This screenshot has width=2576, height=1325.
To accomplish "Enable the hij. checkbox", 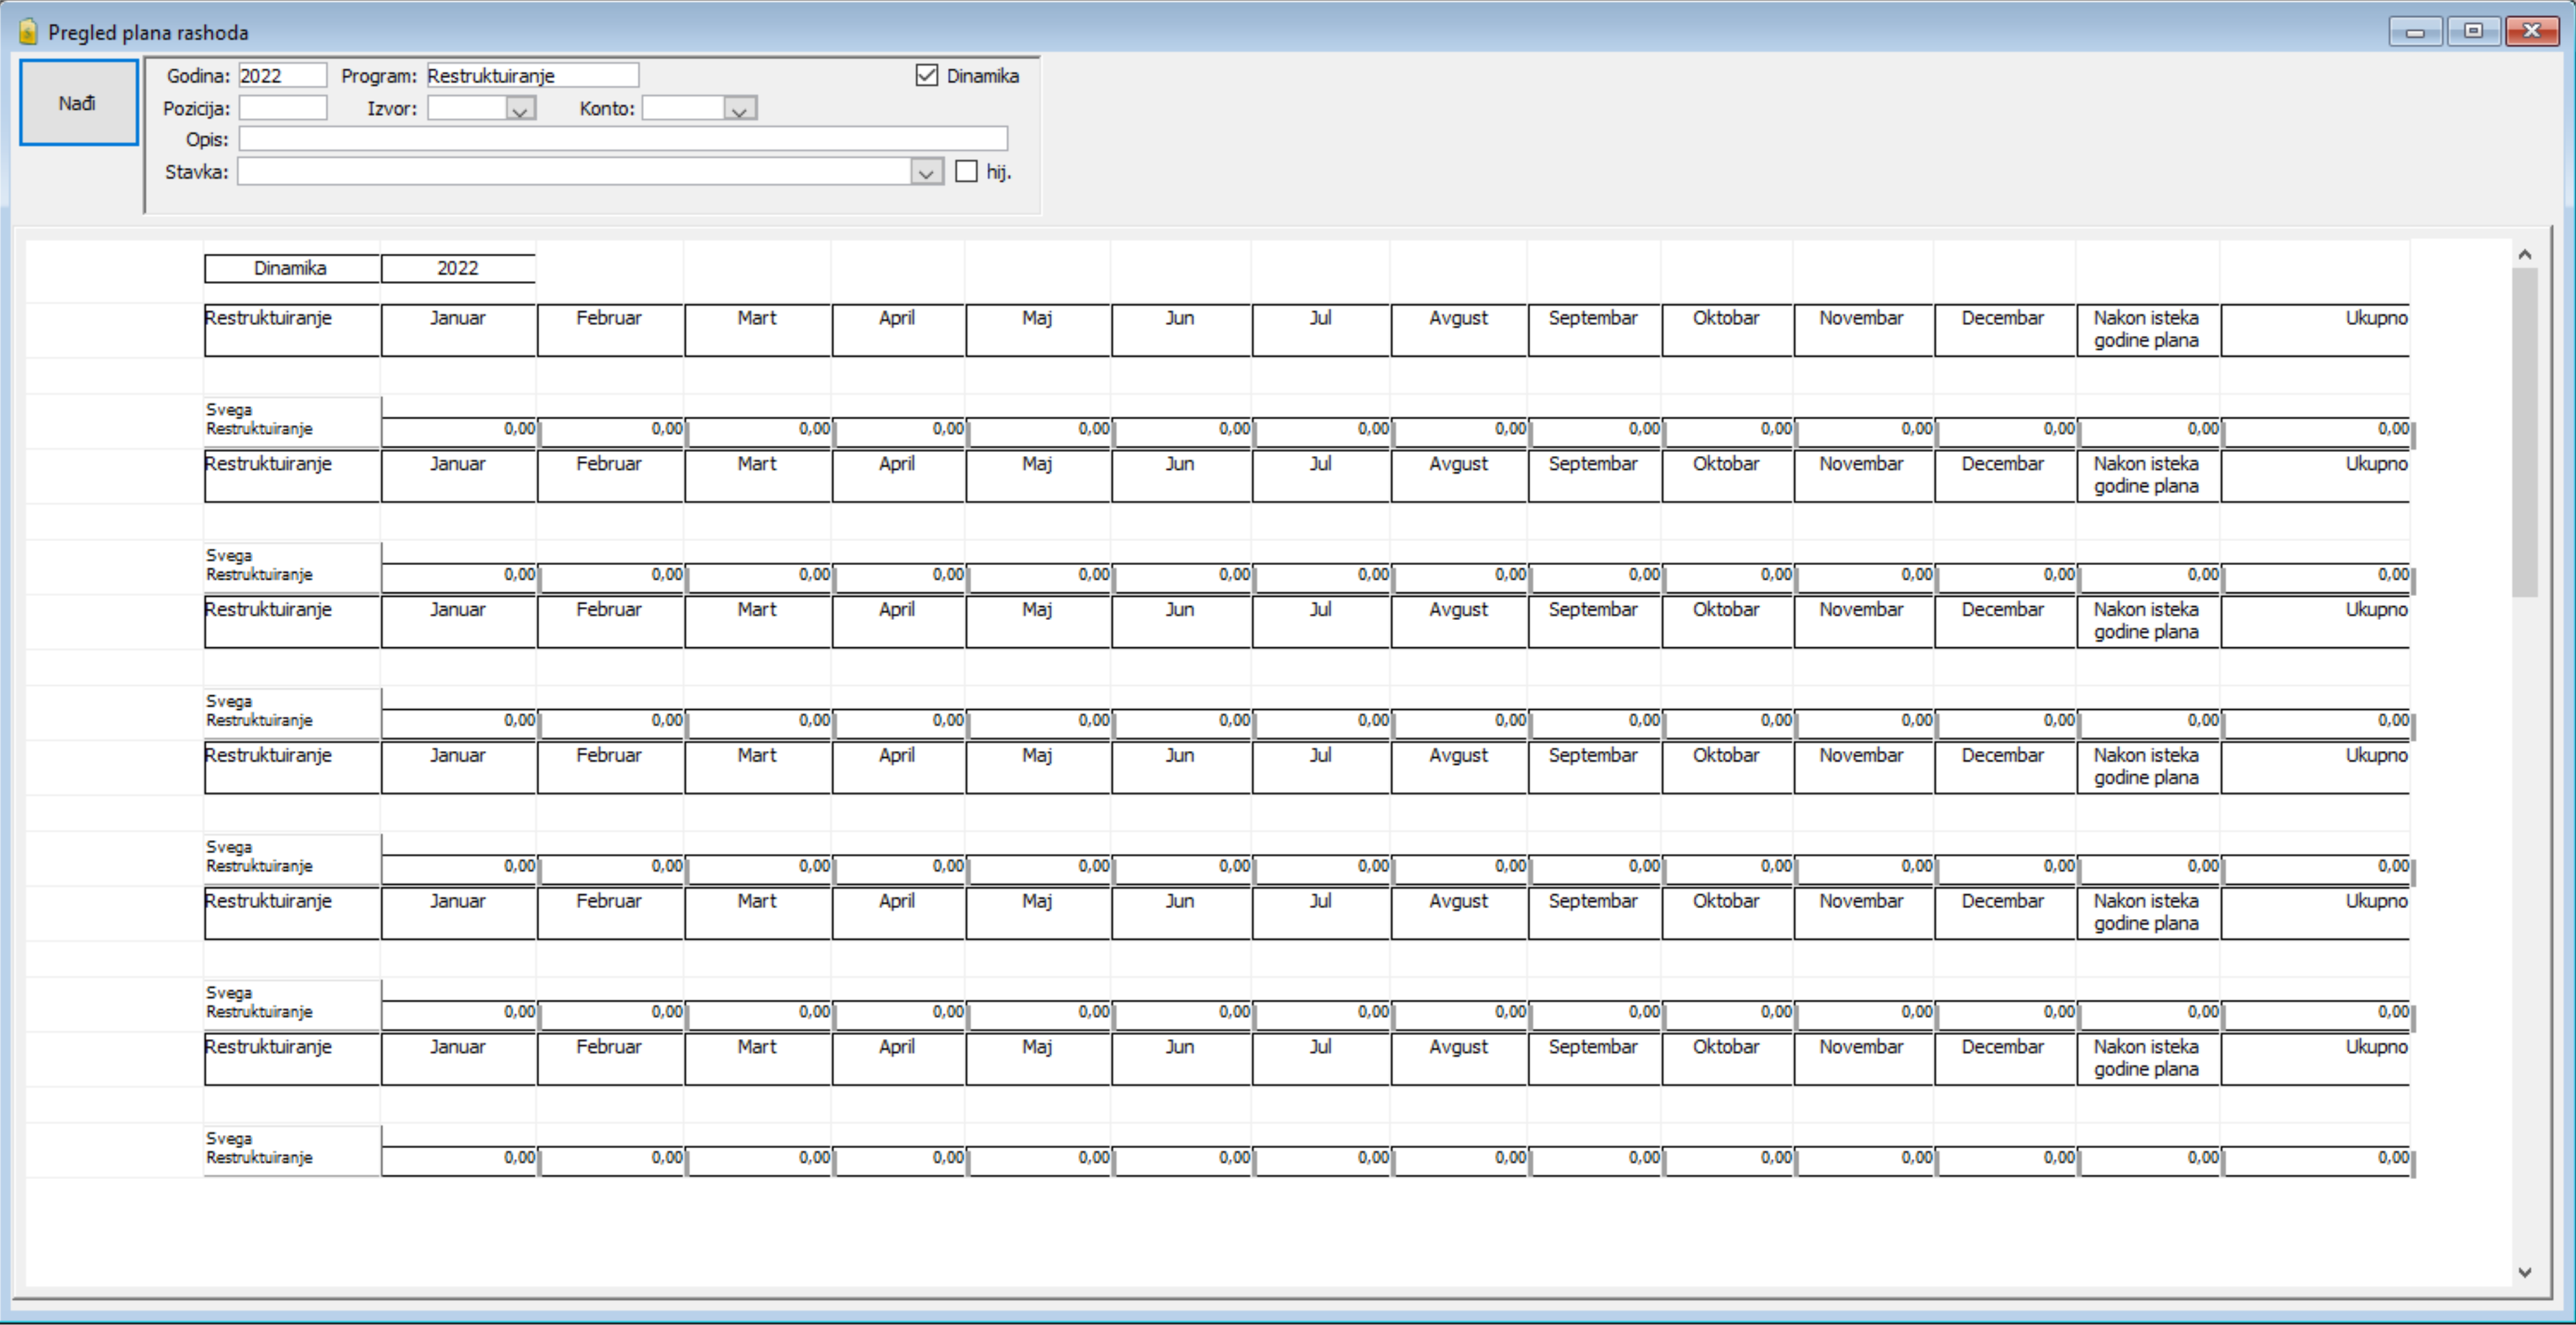I will pyautogui.click(x=966, y=171).
